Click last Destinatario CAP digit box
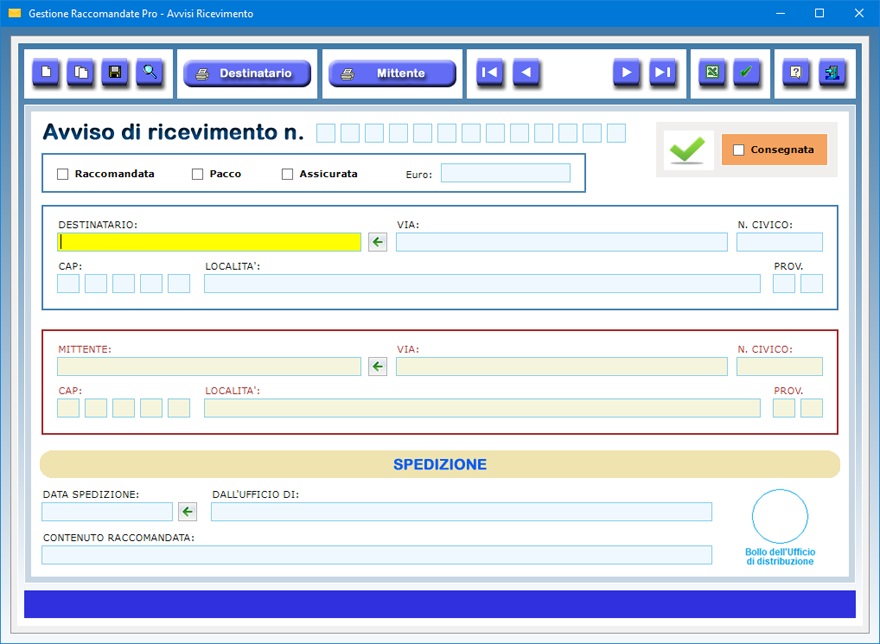The width and height of the screenshot is (880, 644). click(x=179, y=284)
